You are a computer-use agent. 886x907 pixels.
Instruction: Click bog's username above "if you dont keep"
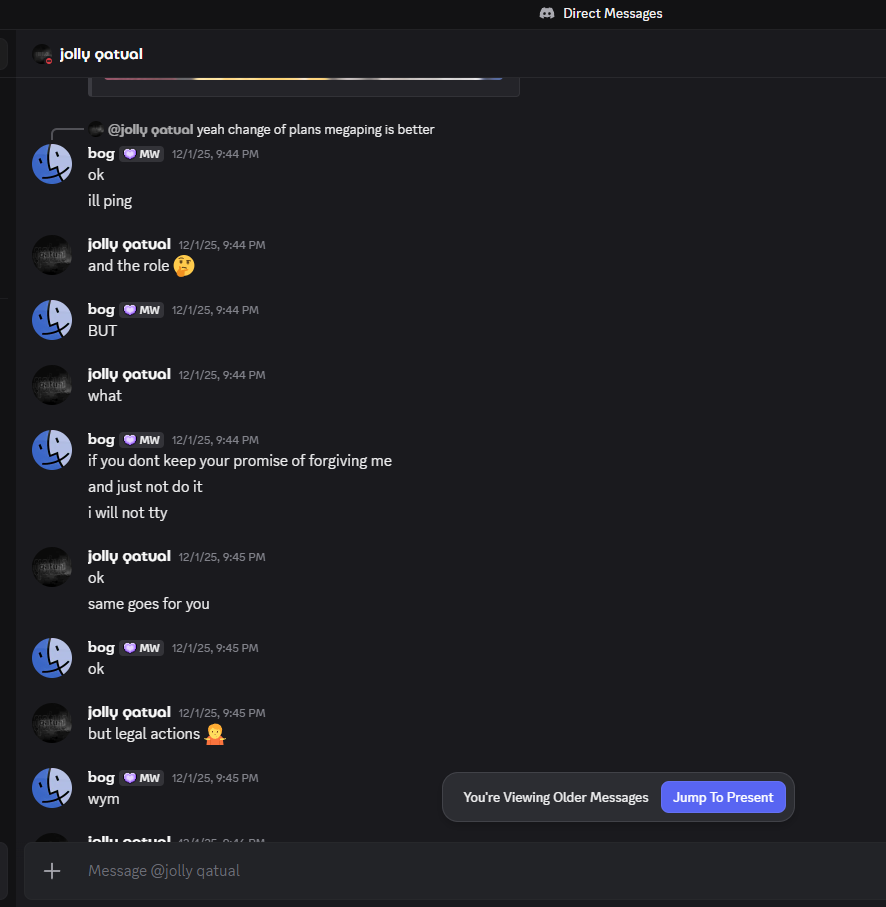101,439
